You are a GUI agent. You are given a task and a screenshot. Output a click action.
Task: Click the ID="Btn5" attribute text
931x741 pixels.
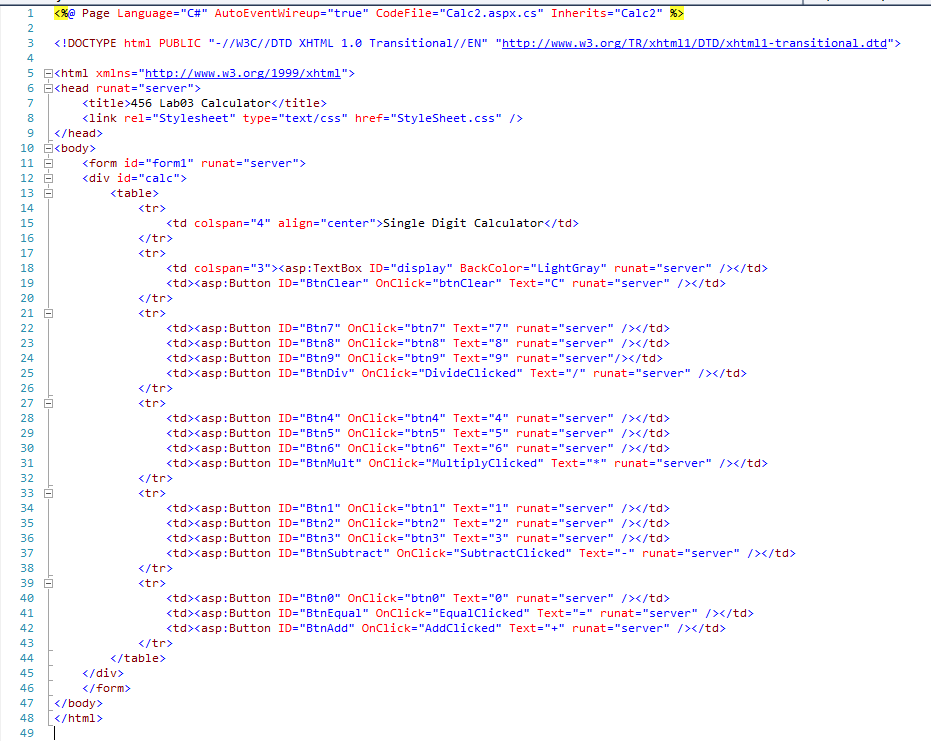[x=309, y=433]
